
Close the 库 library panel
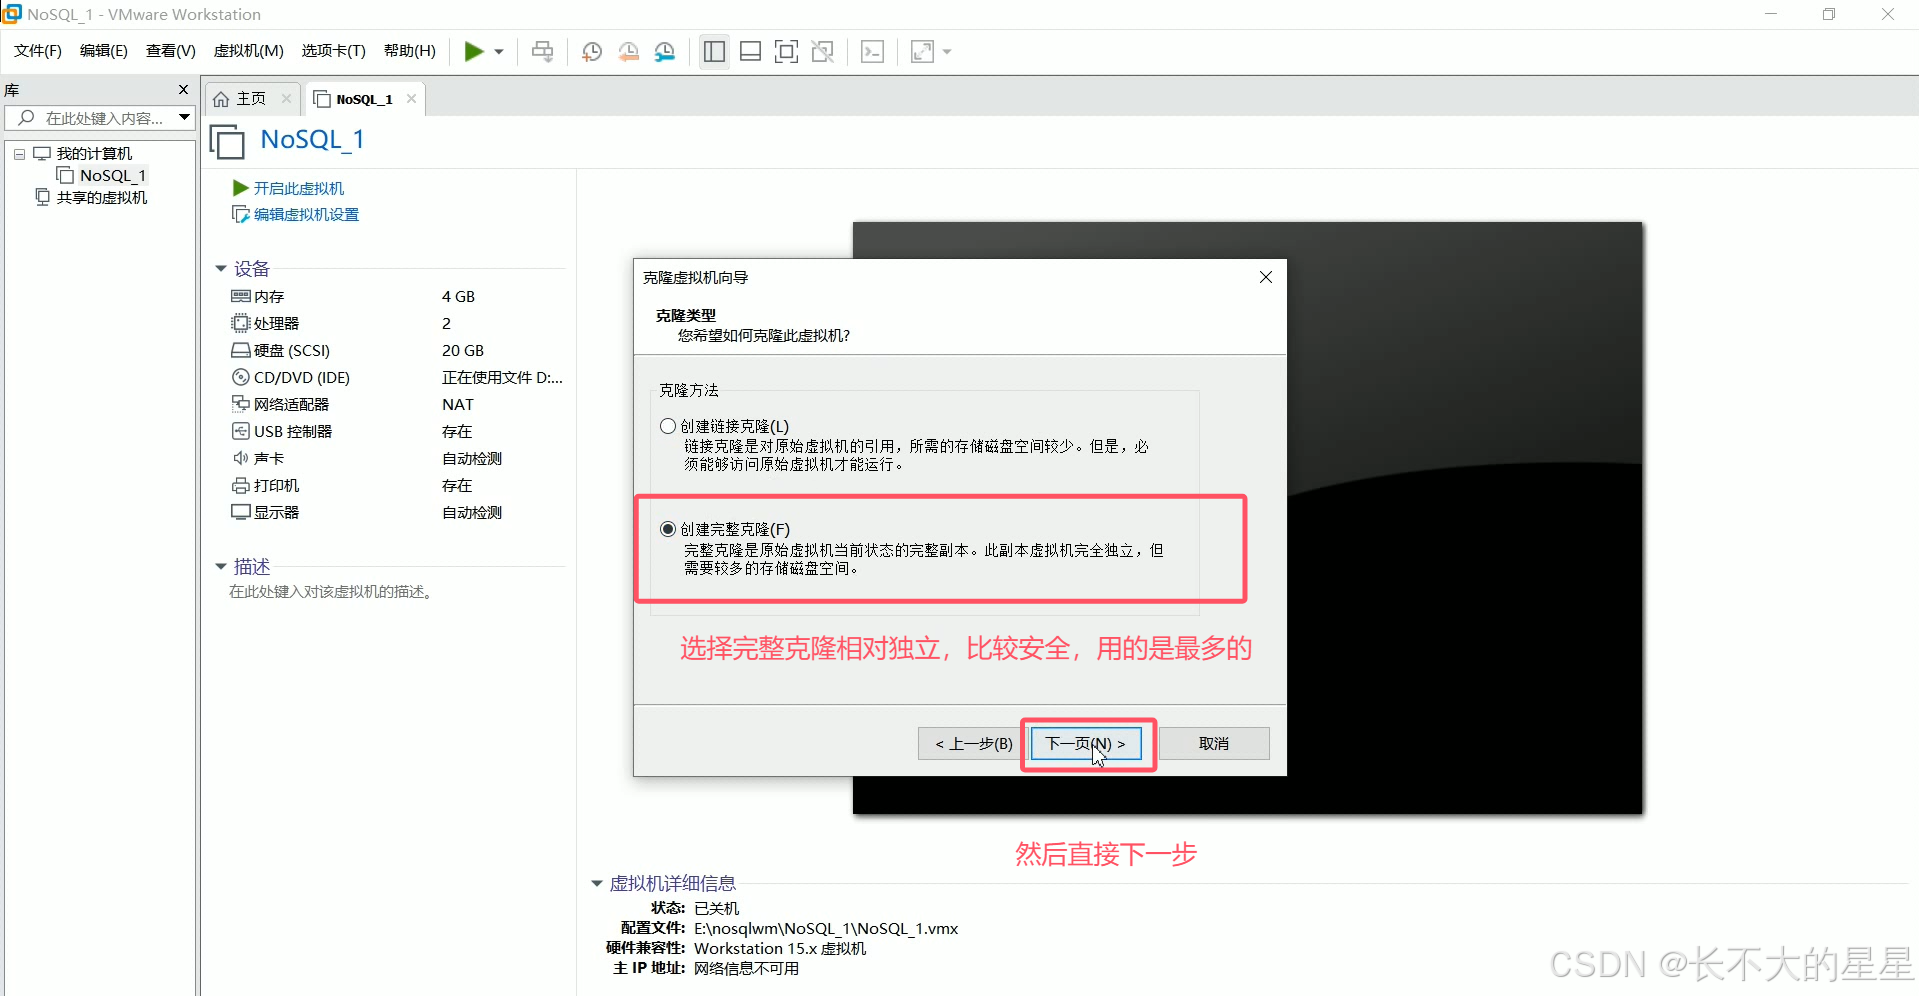click(x=183, y=89)
